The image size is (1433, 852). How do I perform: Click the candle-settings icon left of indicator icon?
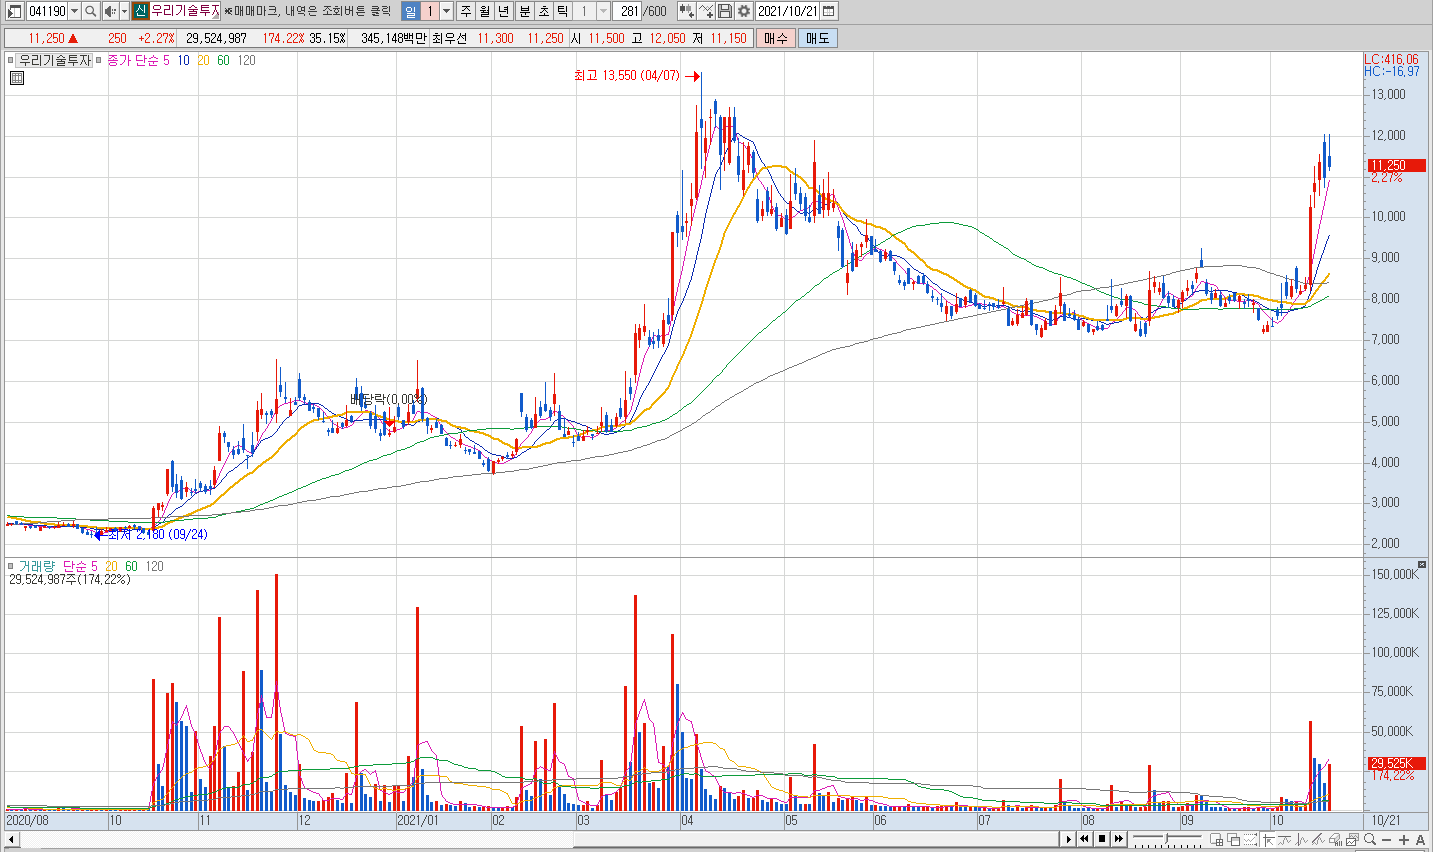pos(687,11)
